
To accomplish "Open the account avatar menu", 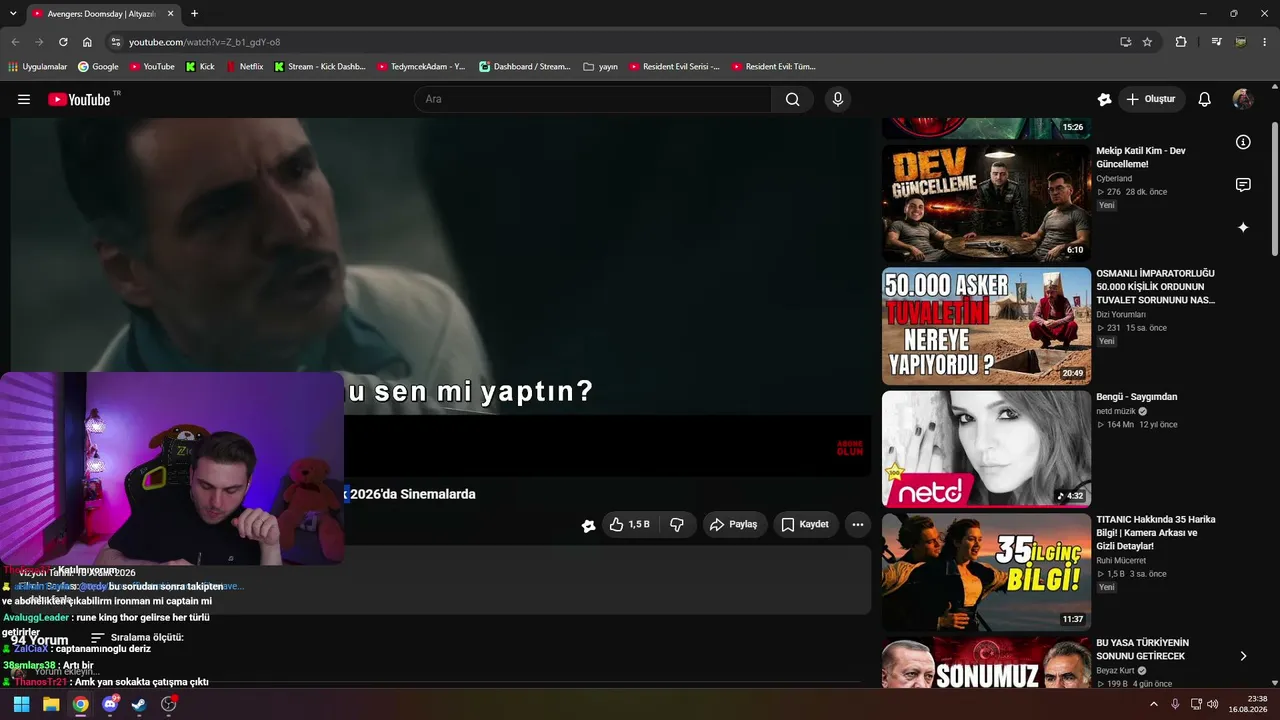I will (1243, 99).
